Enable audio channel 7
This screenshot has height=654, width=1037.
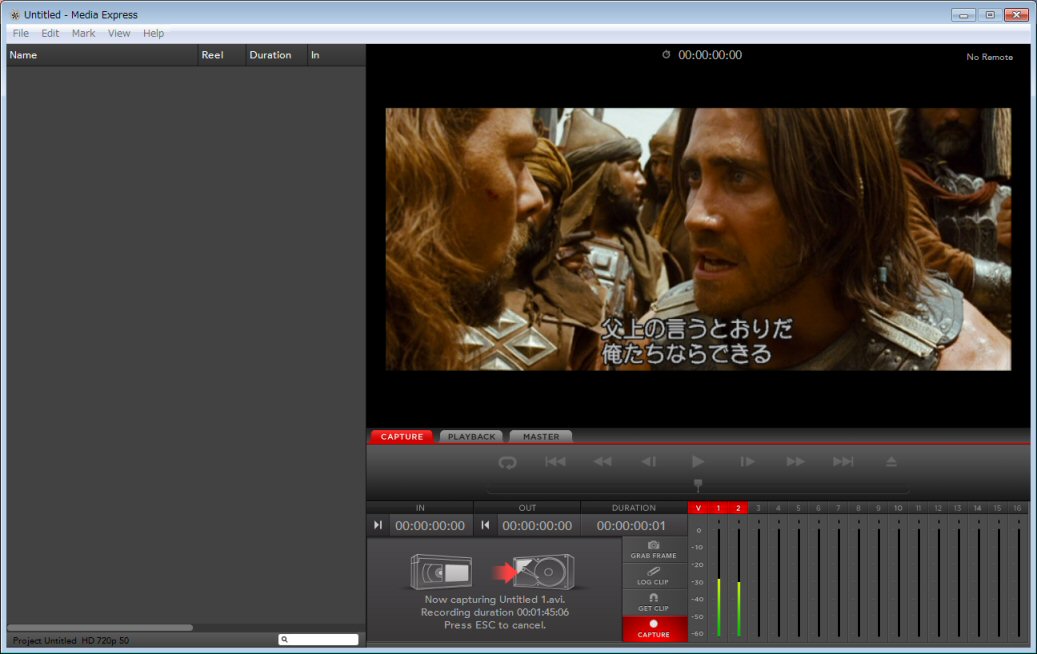coord(838,508)
